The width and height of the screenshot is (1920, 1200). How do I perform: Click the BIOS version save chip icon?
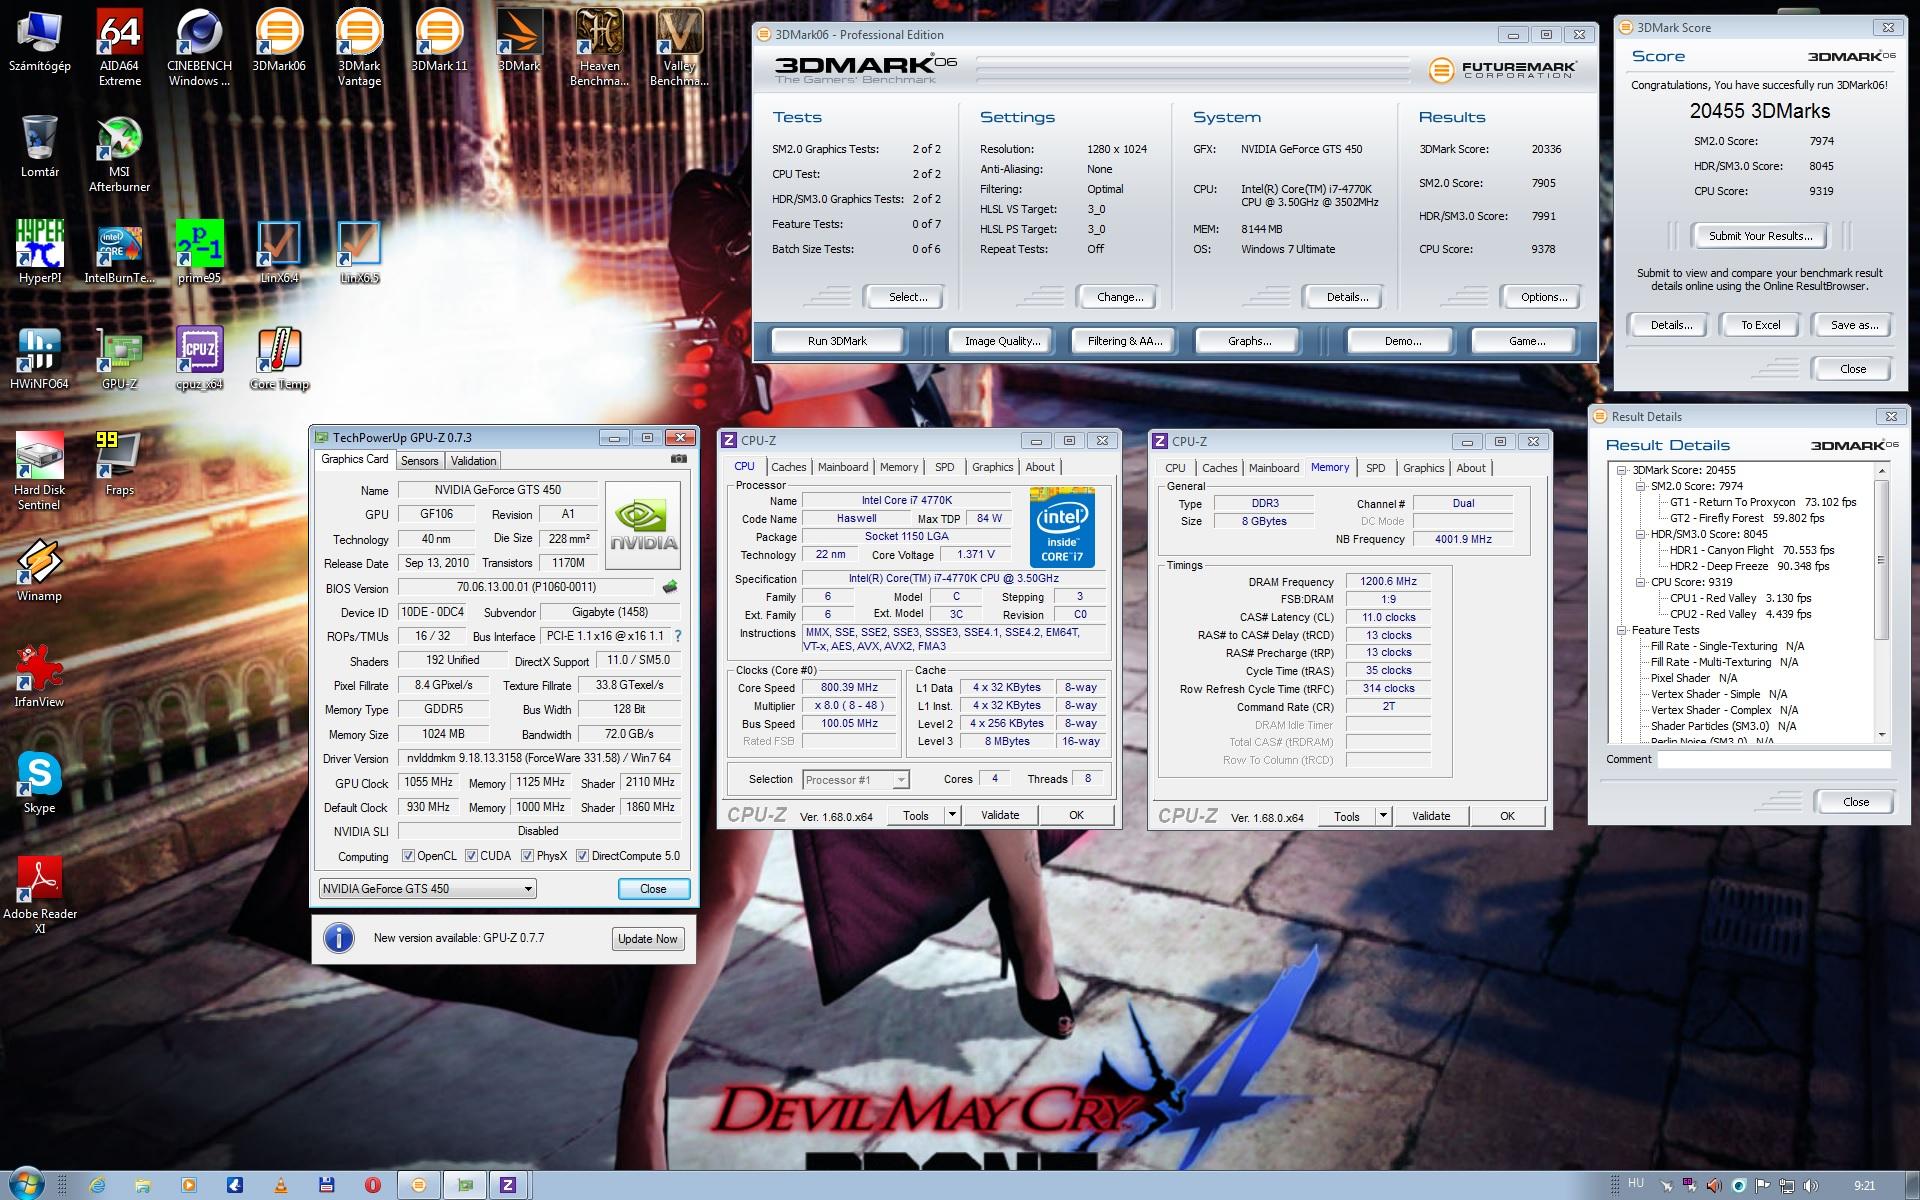point(670,587)
